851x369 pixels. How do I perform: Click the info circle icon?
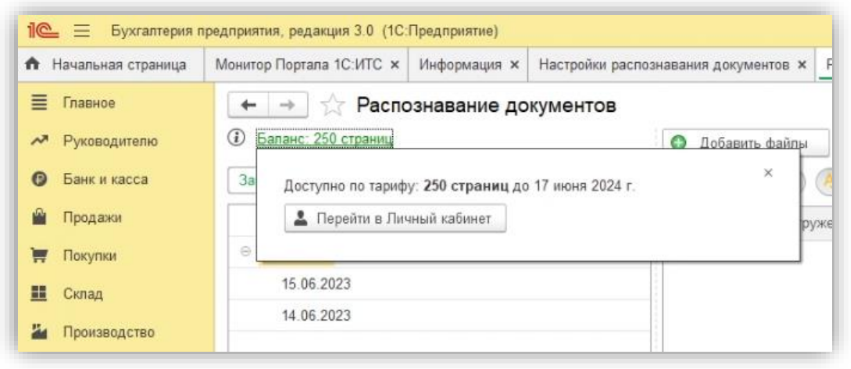pos(236,138)
